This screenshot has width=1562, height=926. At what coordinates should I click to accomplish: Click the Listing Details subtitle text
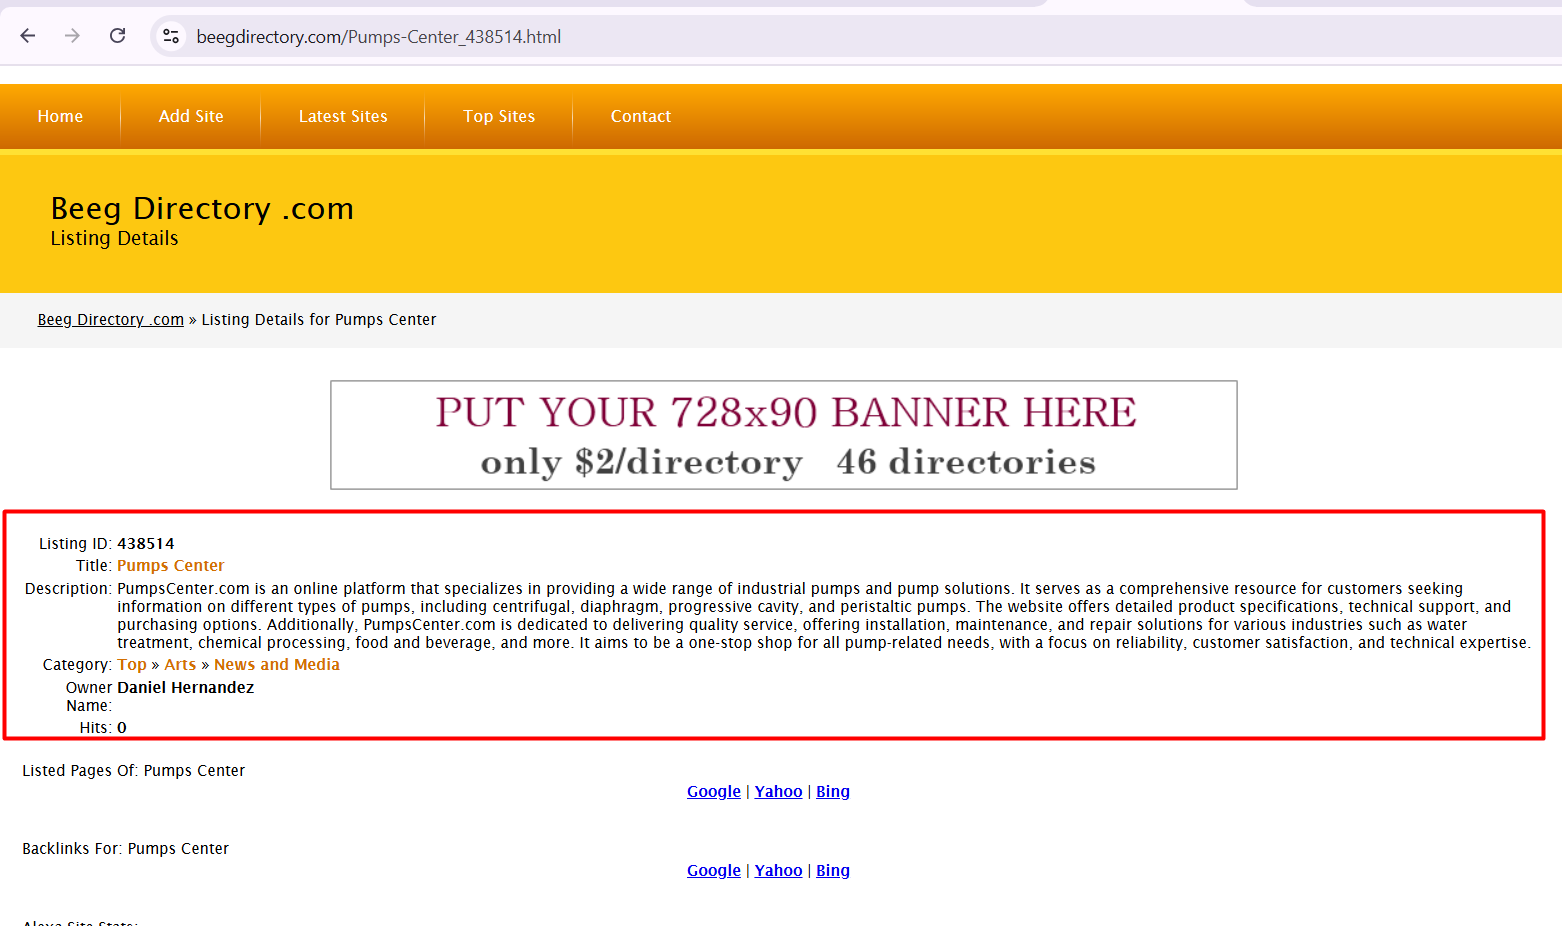[x=114, y=239]
